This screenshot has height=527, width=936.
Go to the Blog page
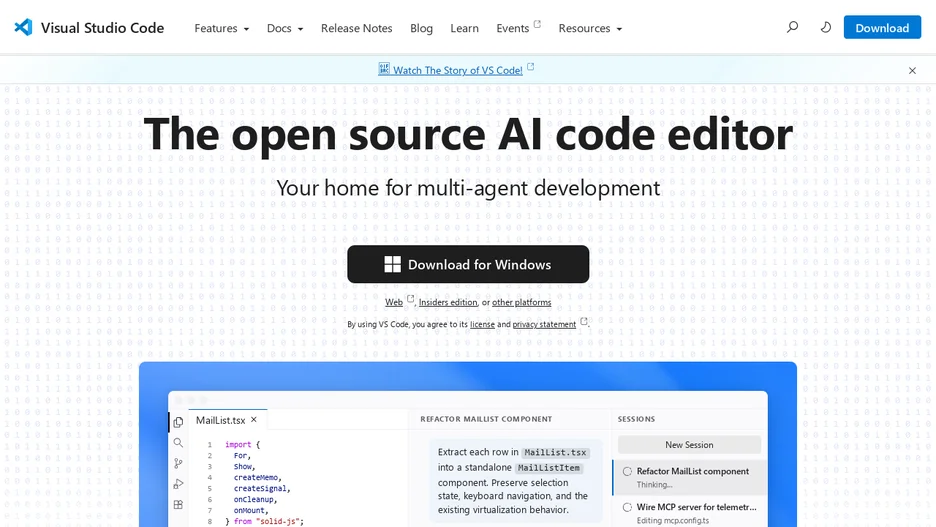(421, 28)
